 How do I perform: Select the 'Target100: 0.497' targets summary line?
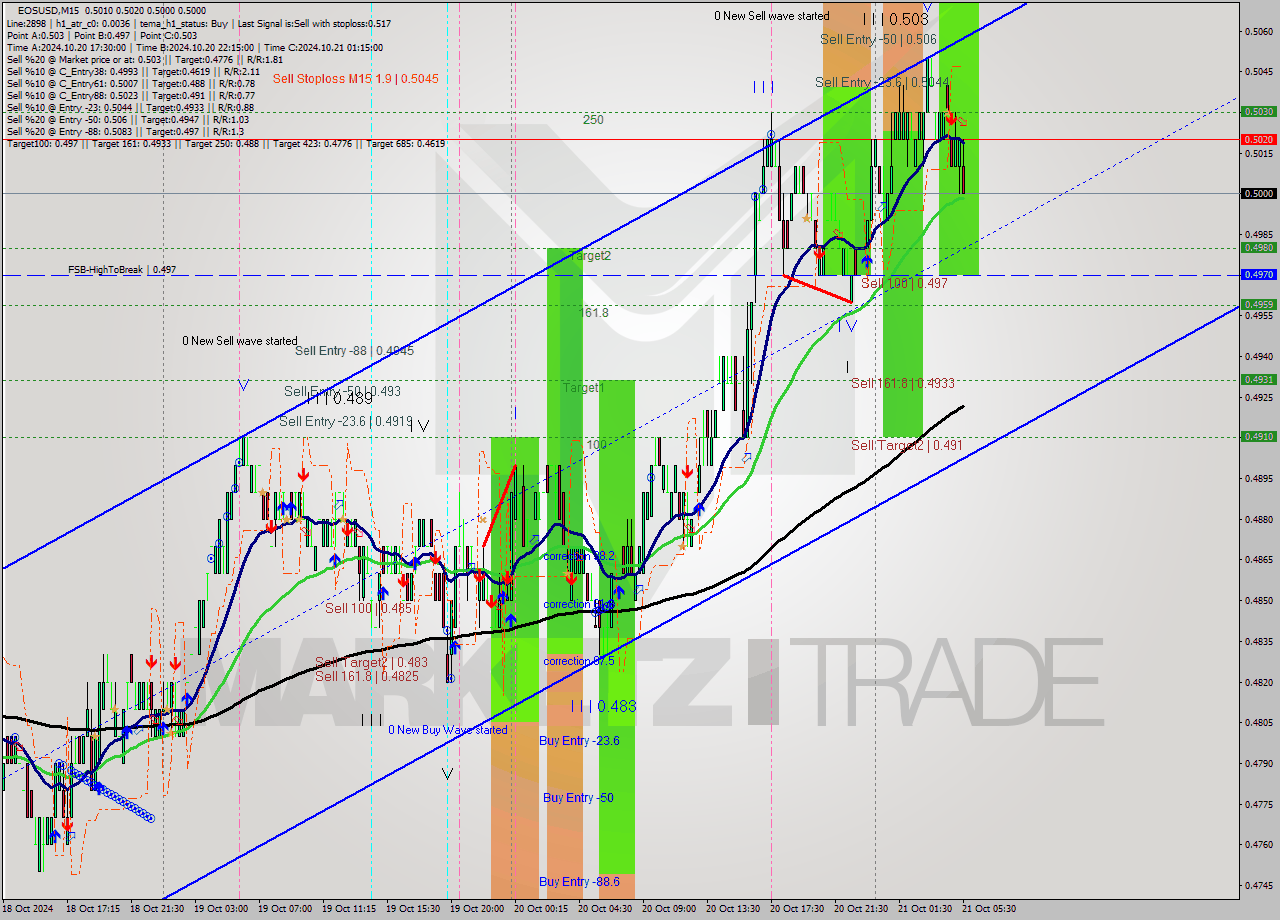coord(225,144)
